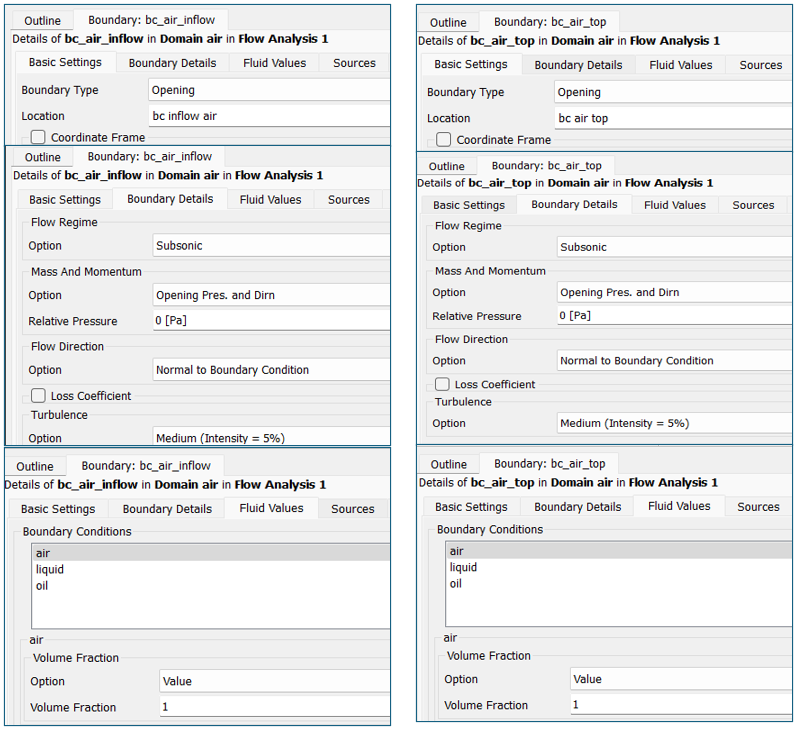Screen dimensions: 797x732
Task: Open Flow Regime Subsonic option for bc_air_inflow
Action: 271,246
